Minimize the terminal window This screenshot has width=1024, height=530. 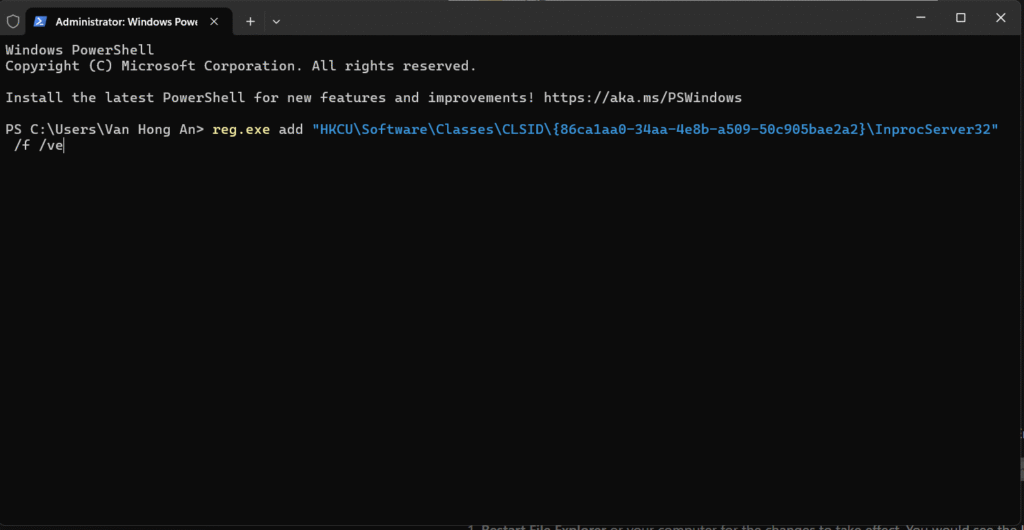(x=915, y=18)
